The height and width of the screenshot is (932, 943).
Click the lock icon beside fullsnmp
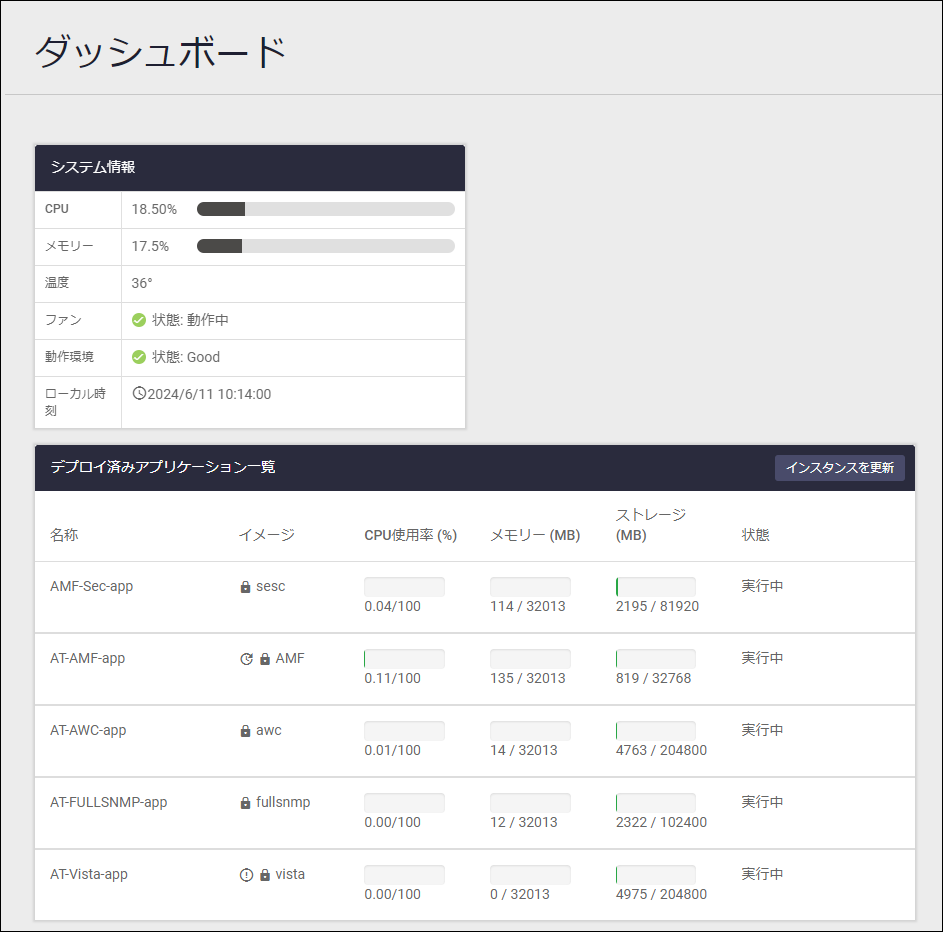(x=245, y=803)
